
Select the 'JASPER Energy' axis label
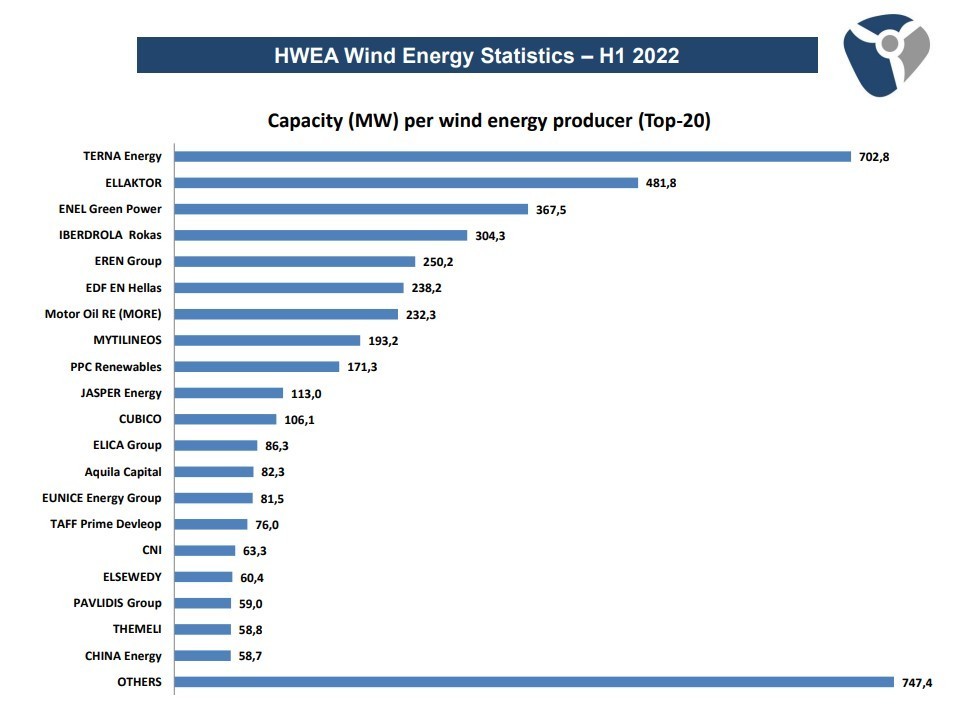tap(121, 393)
